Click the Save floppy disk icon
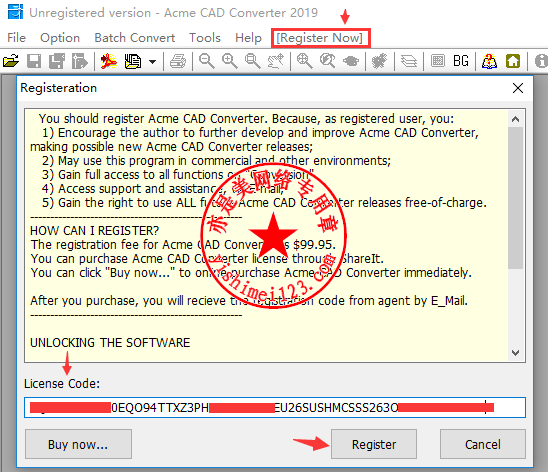Viewport: 548px width, 472px height. (34, 61)
